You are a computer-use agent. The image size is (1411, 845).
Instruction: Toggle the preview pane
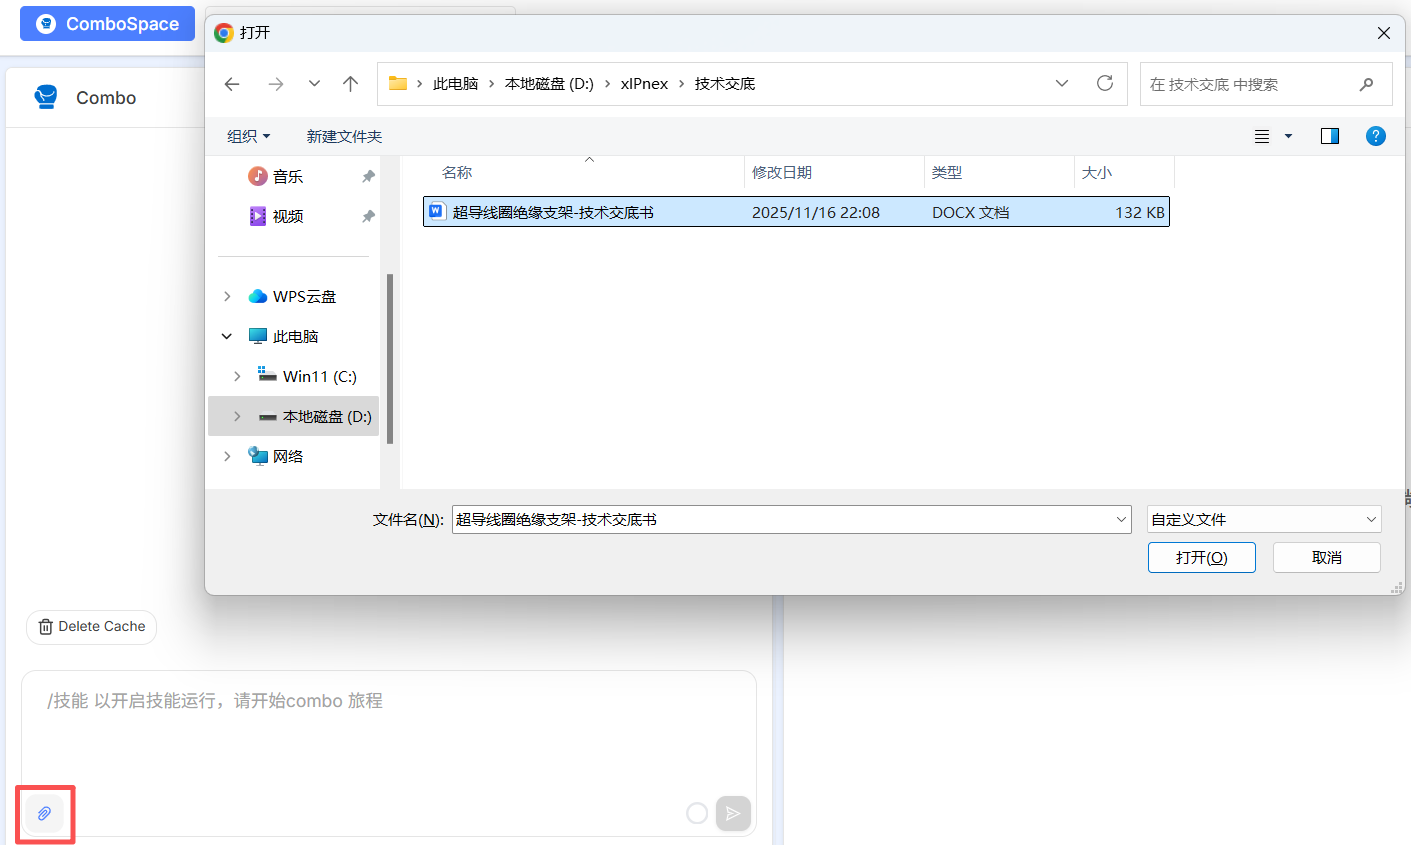[1329, 136]
